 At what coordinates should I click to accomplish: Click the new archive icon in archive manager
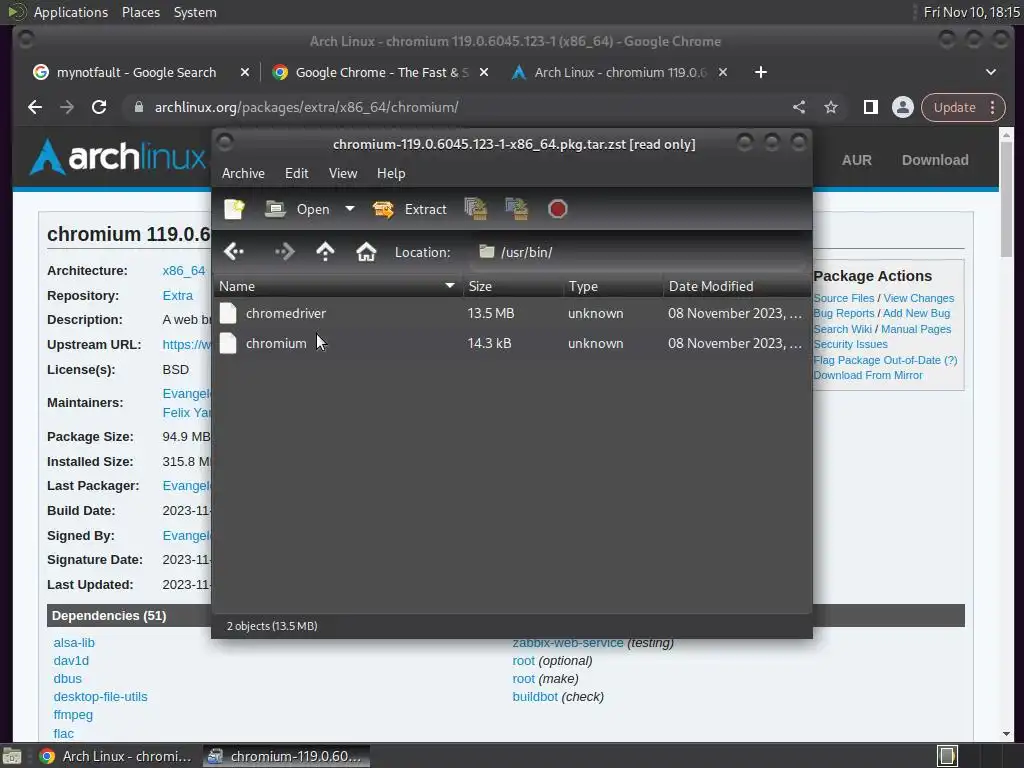pos(234,209)
